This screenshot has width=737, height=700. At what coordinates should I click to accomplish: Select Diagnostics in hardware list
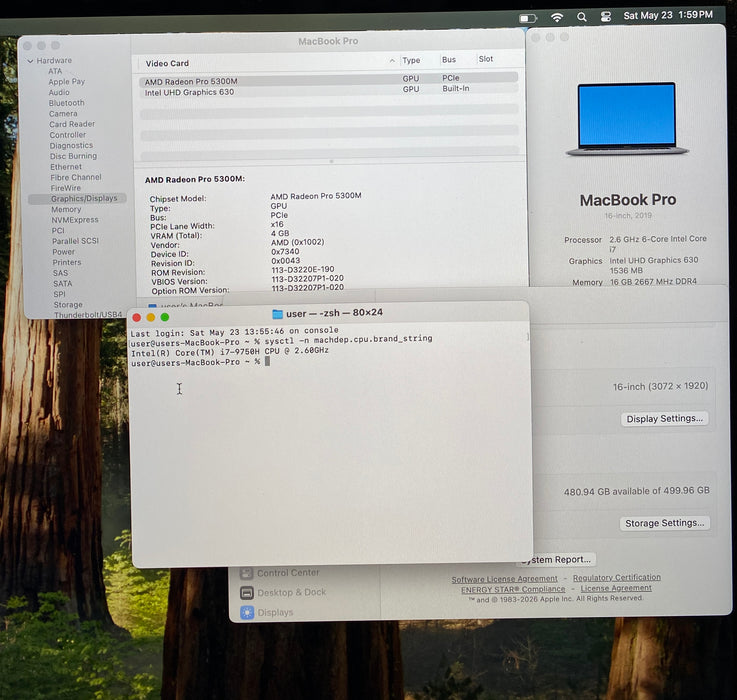[71, 145]
